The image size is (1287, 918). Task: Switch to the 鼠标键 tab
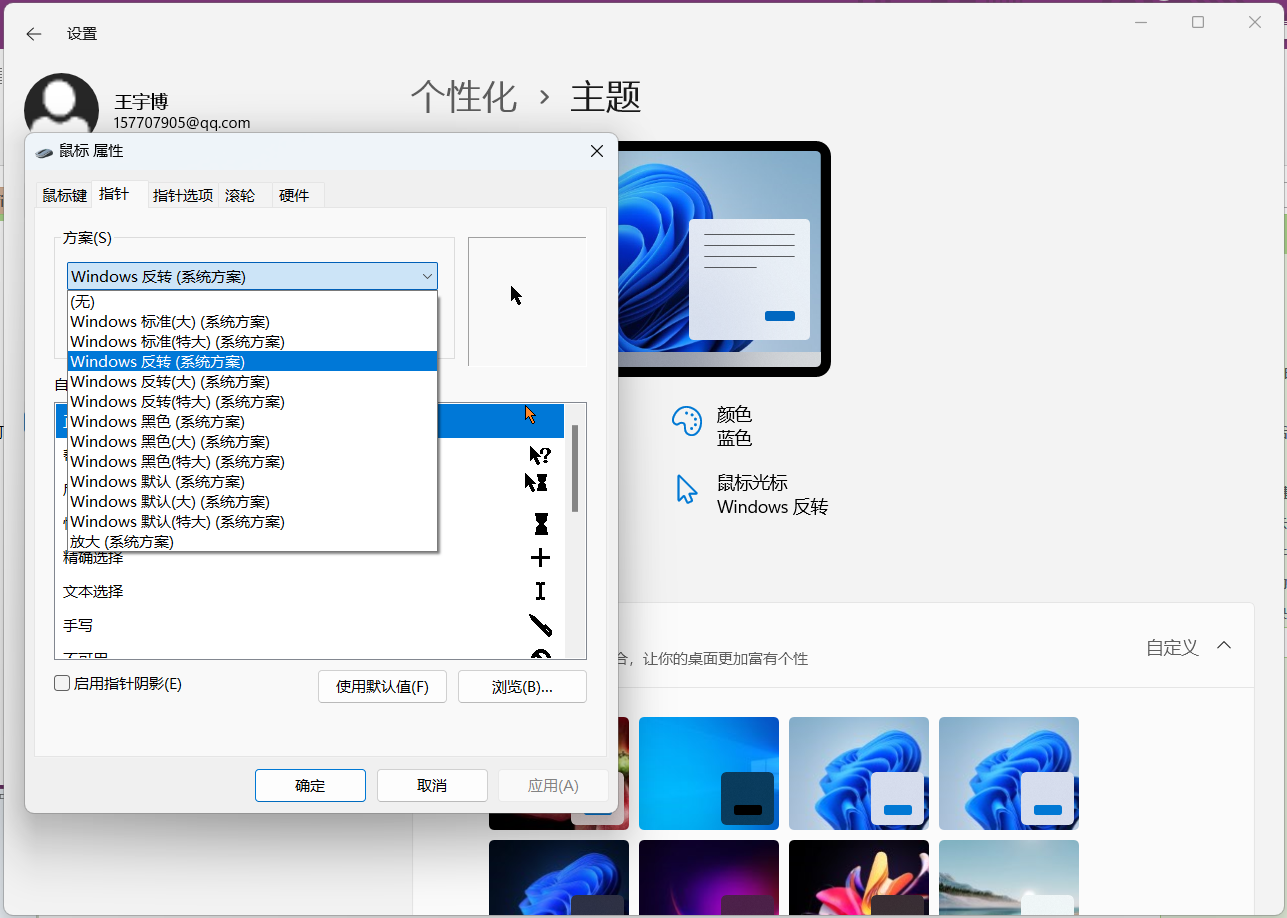(64, 196)
